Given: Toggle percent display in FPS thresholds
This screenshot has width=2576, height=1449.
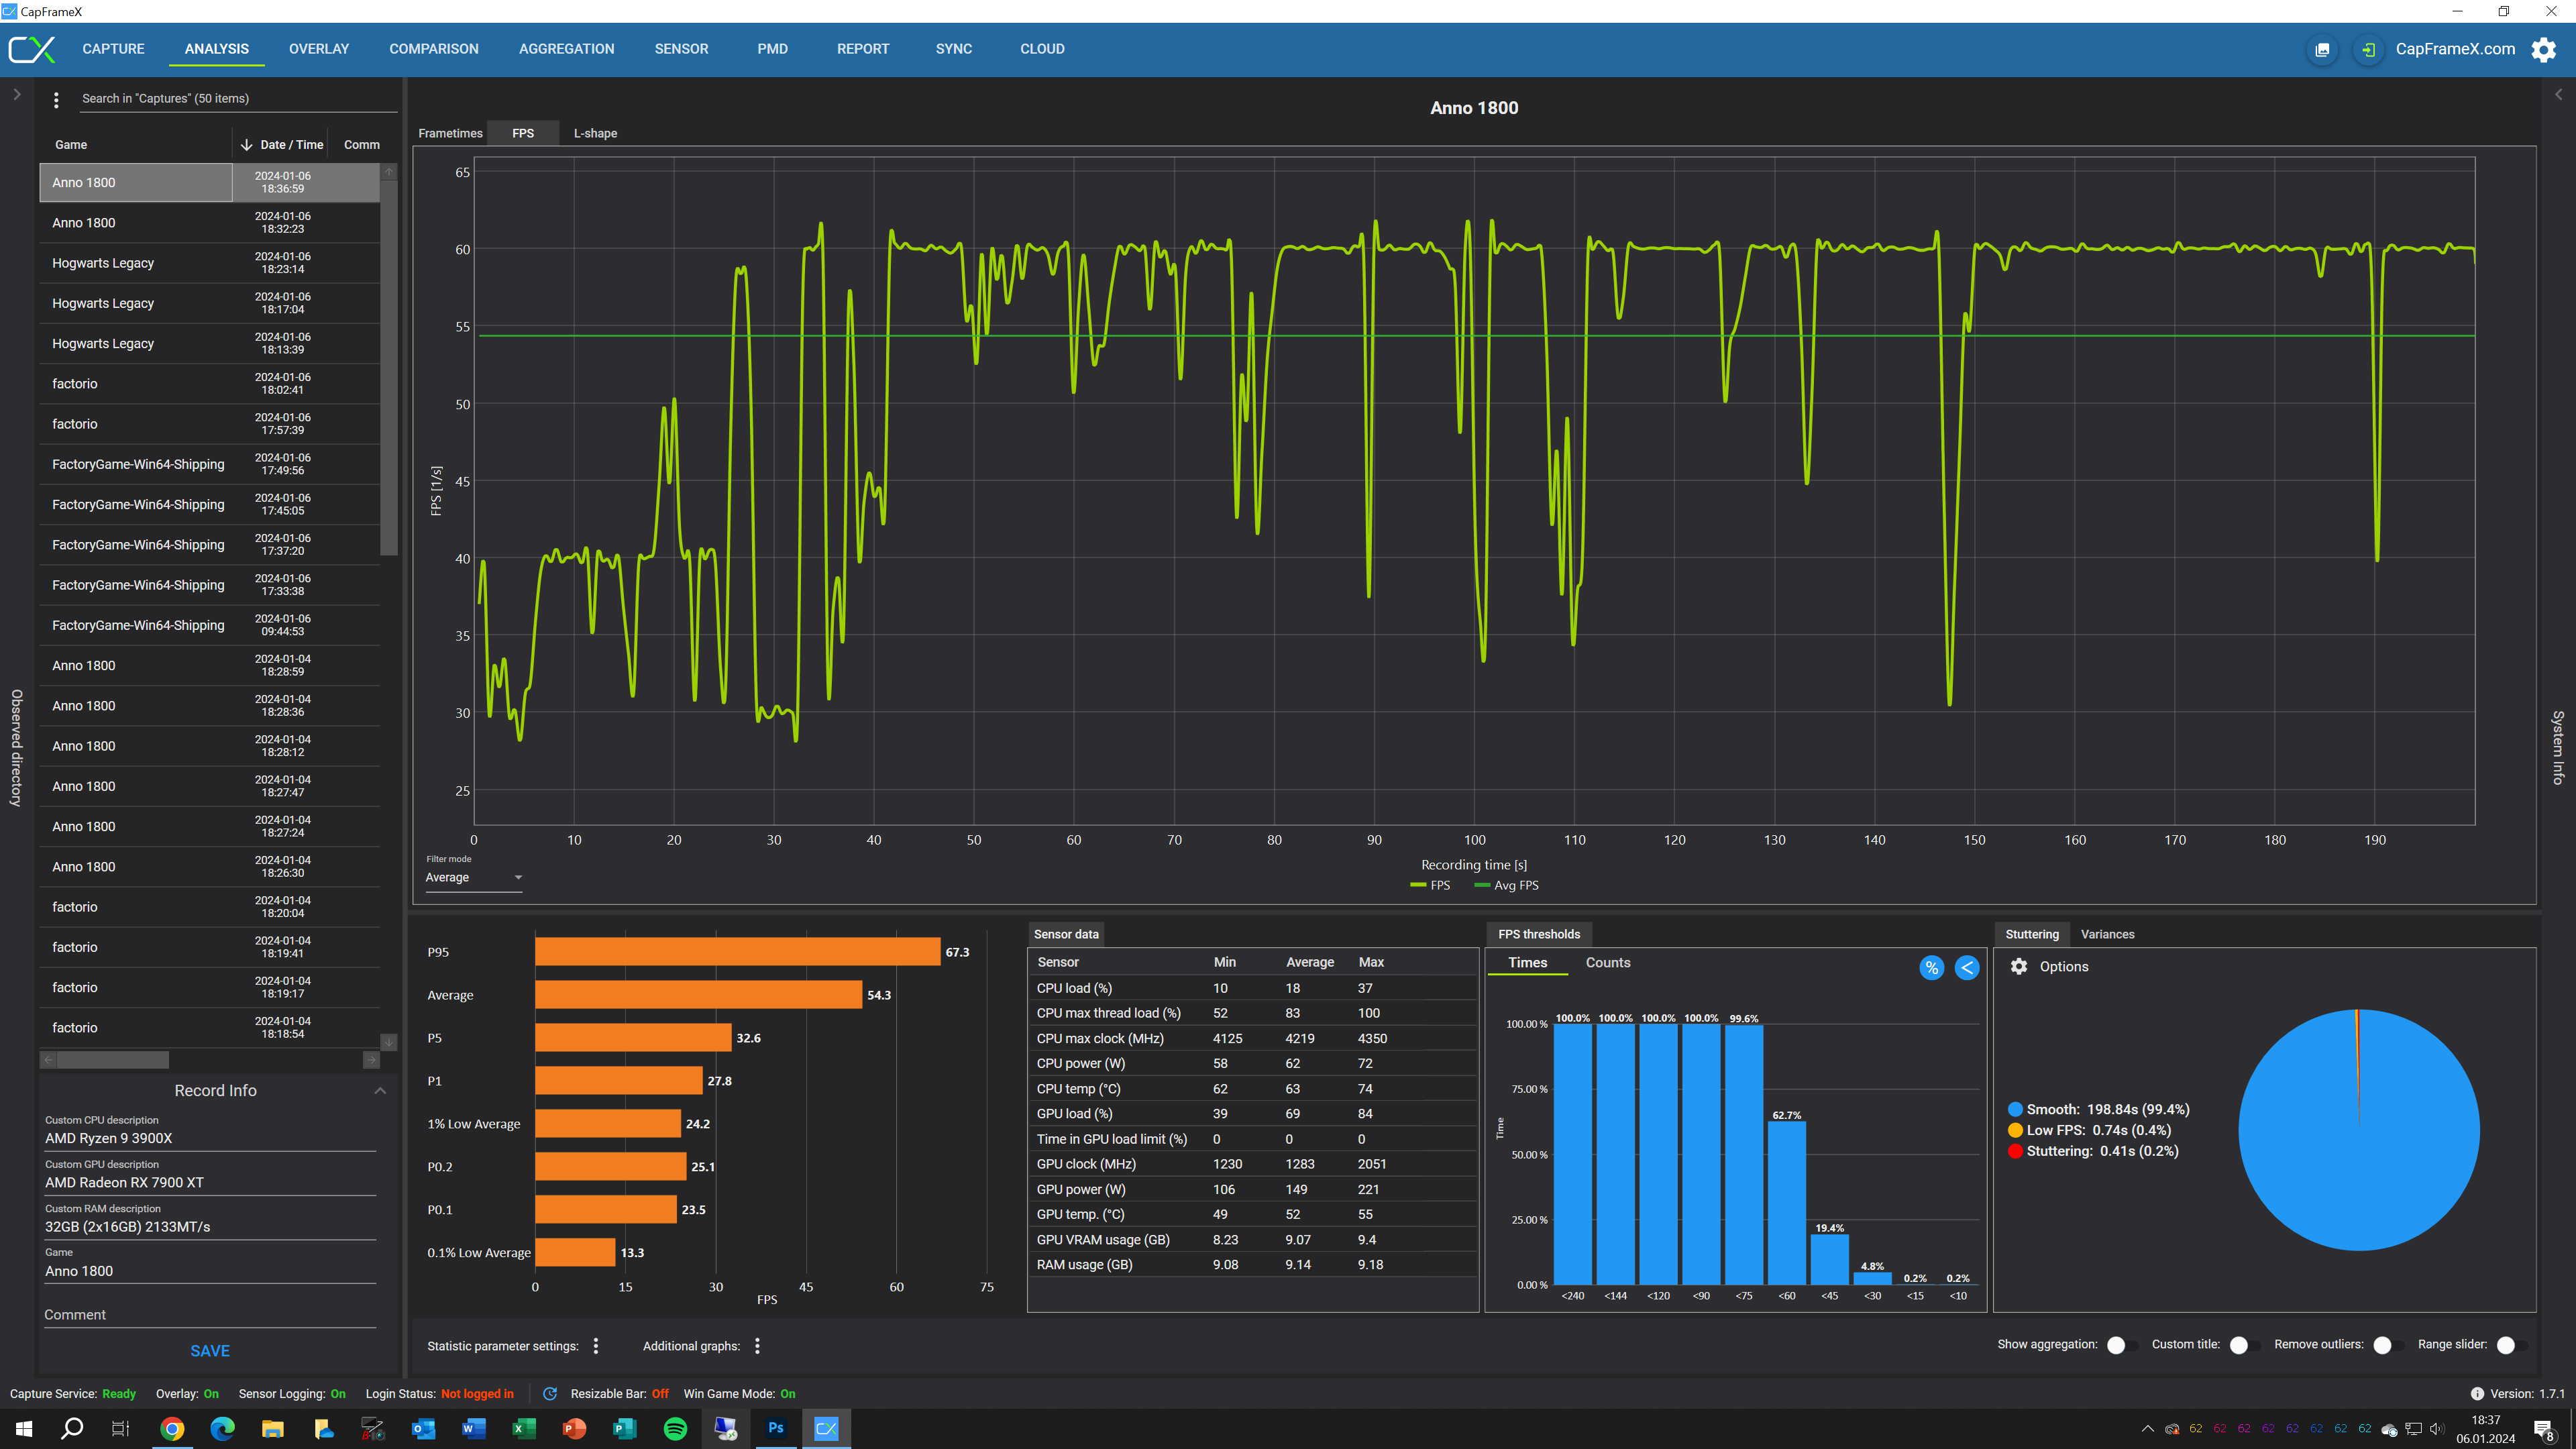Looking at the screenshot, I should click(x=1931, y=967).
